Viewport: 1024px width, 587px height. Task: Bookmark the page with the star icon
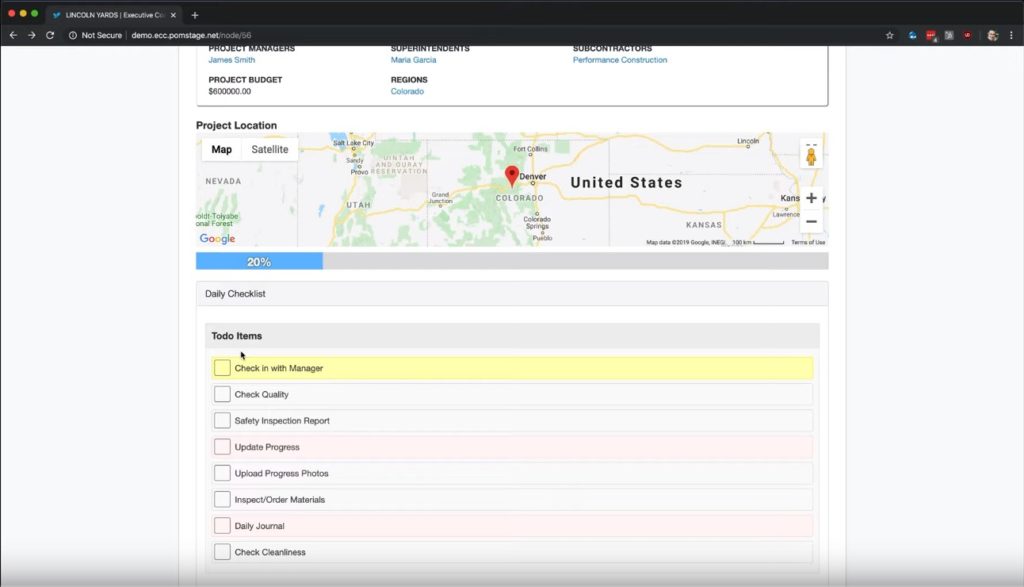click(x=889, y=33)
